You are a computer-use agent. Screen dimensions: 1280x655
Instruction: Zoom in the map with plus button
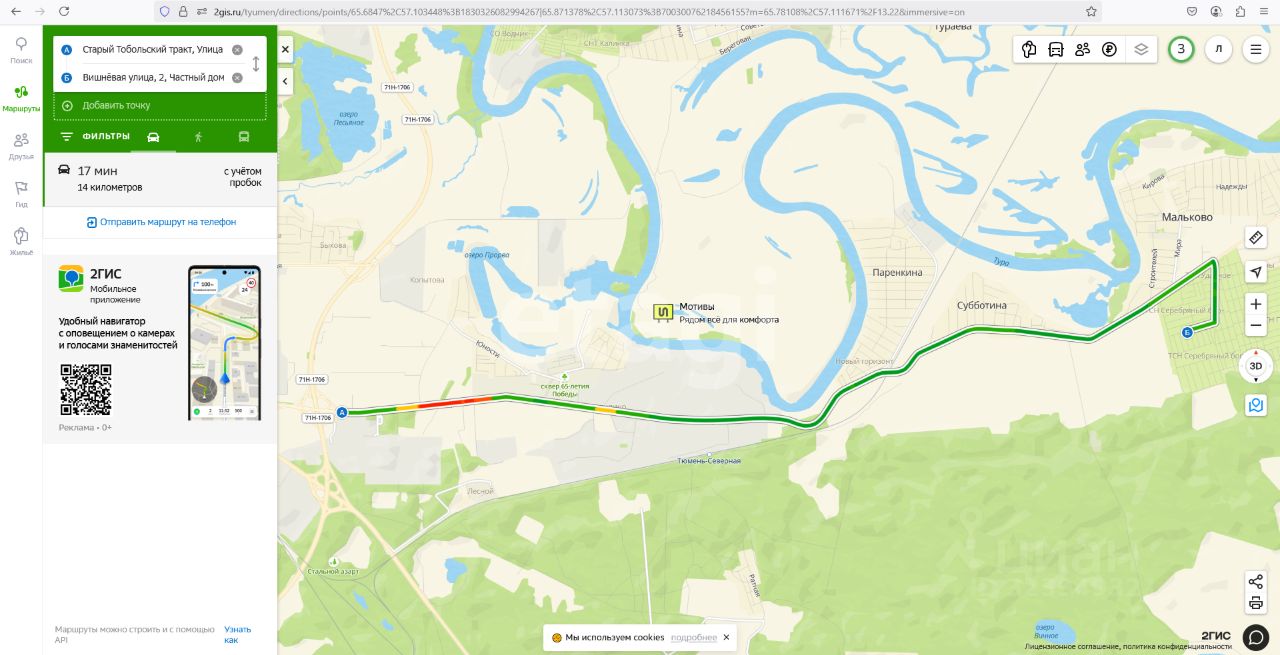point(1256,304)
